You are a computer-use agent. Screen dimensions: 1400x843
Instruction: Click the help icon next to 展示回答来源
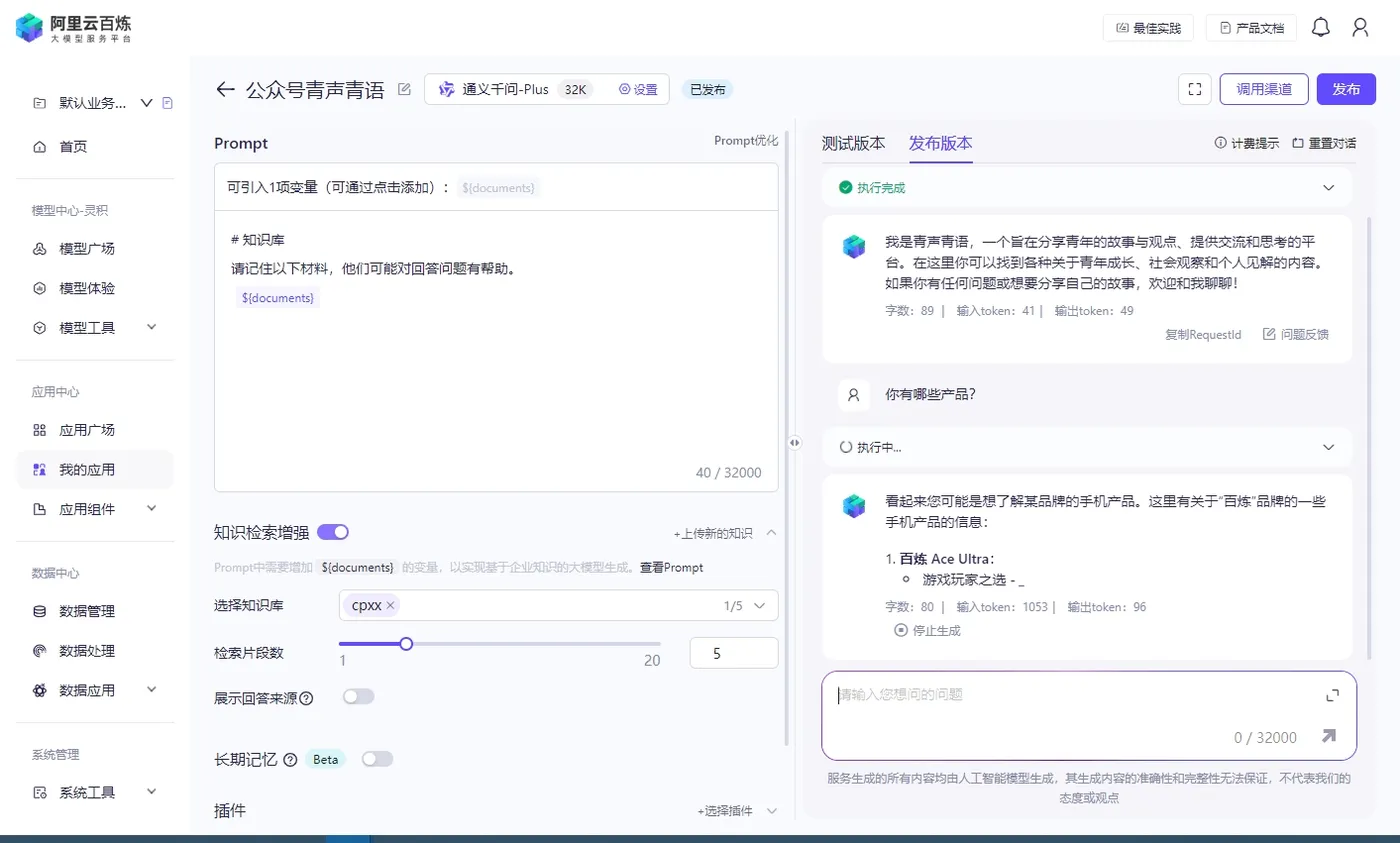point(306,698)
